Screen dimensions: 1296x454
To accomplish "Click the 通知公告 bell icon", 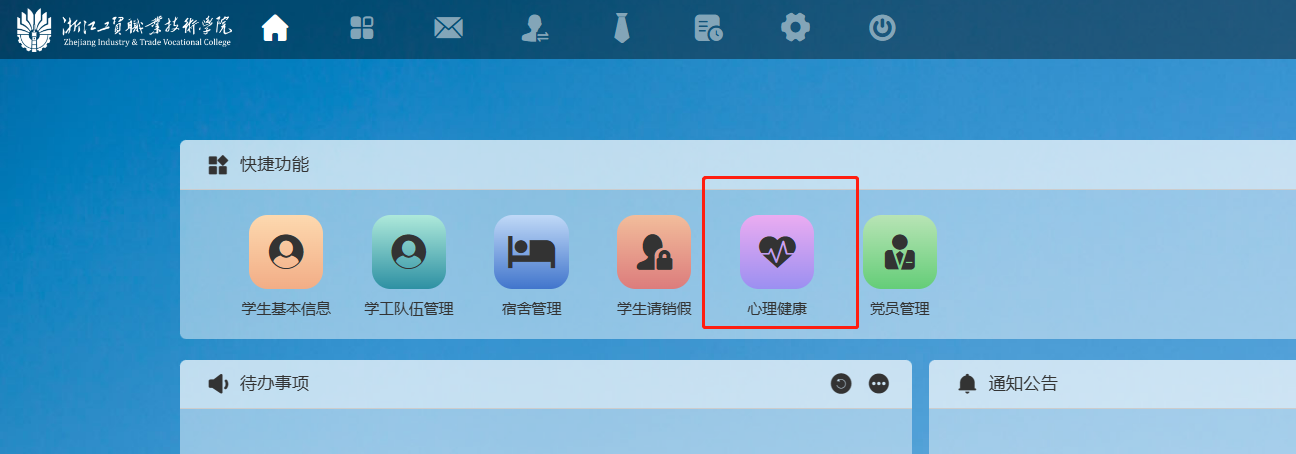I will tap(967, 383).
